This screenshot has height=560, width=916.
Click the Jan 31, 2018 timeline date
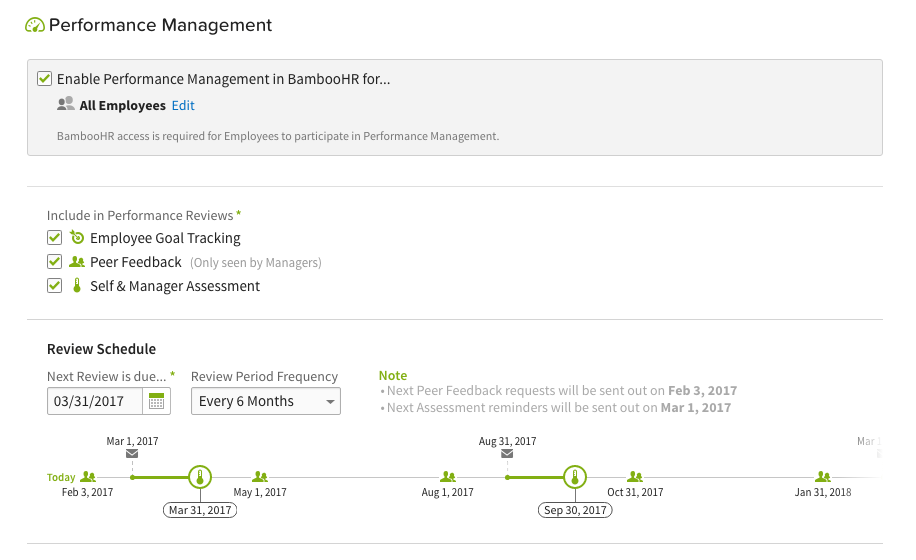823,492
